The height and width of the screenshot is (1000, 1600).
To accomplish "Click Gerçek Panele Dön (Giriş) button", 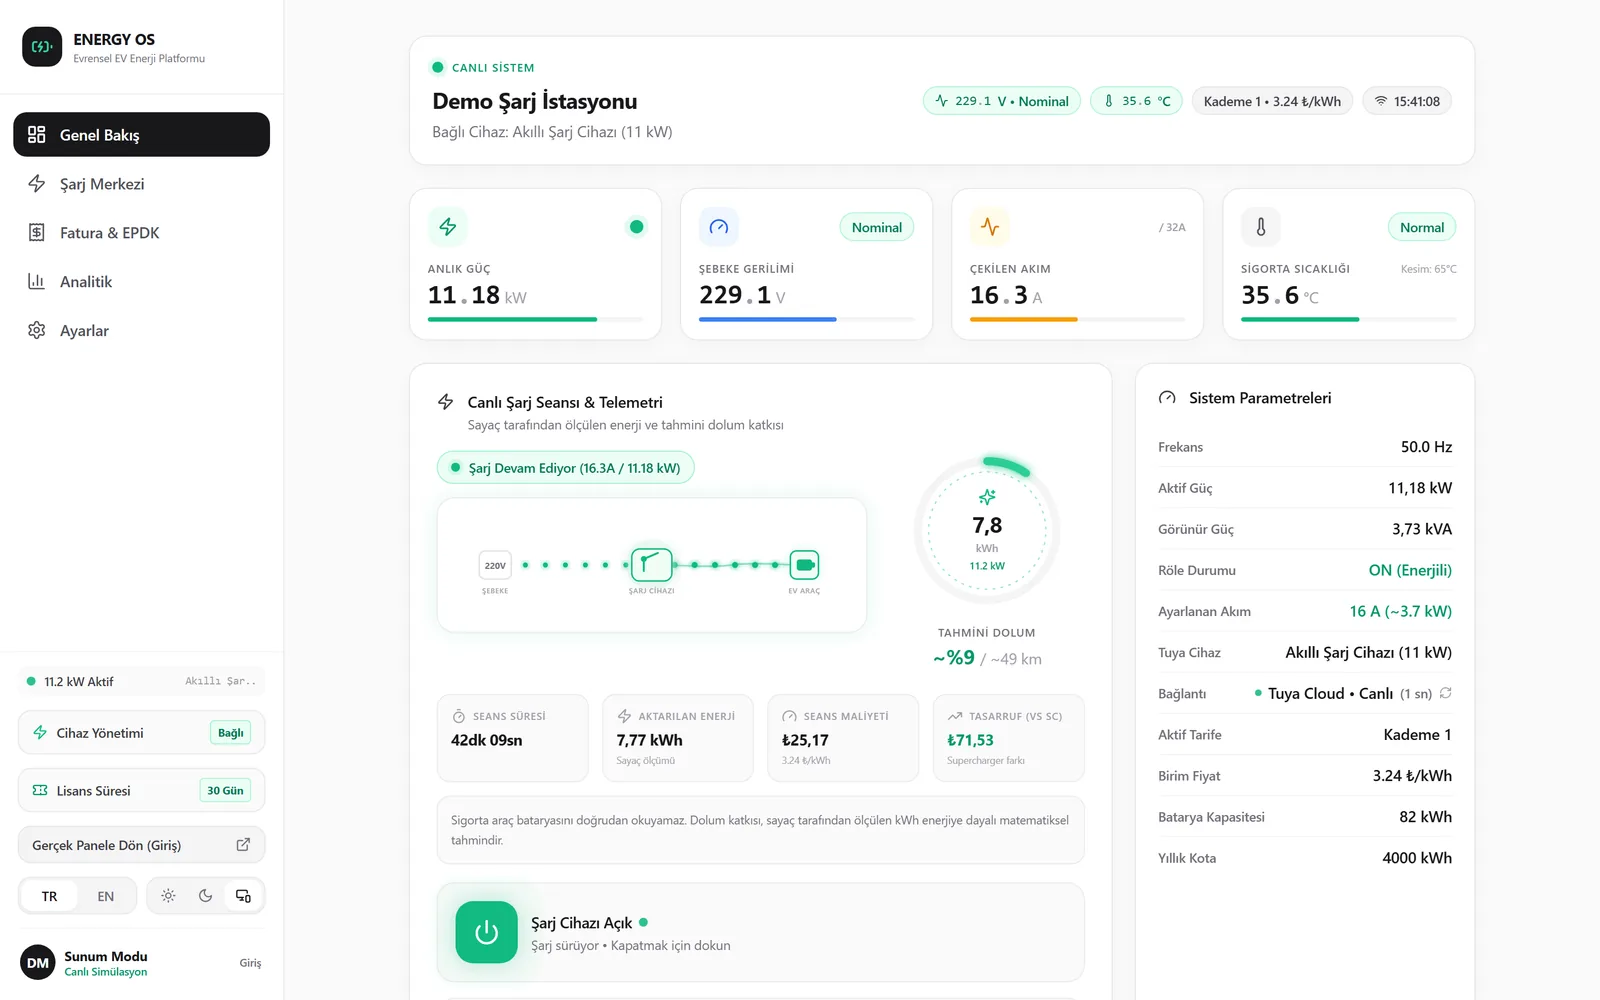I will coord(141,845).
